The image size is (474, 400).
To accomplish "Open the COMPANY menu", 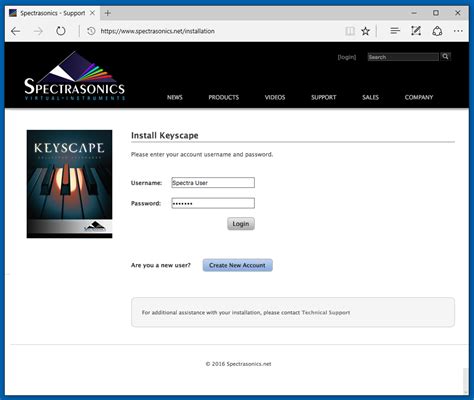I will 419,97.
